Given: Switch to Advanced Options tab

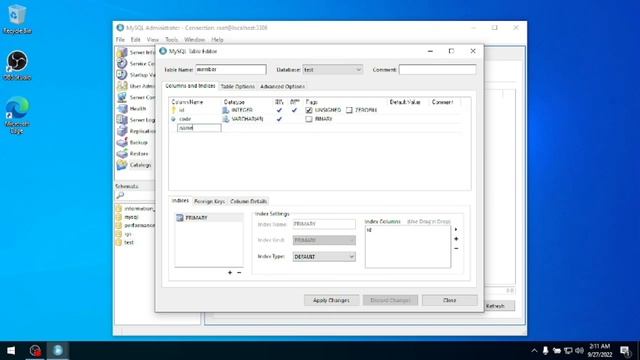Looking at the screenshot, I should (x=282, y=87).
